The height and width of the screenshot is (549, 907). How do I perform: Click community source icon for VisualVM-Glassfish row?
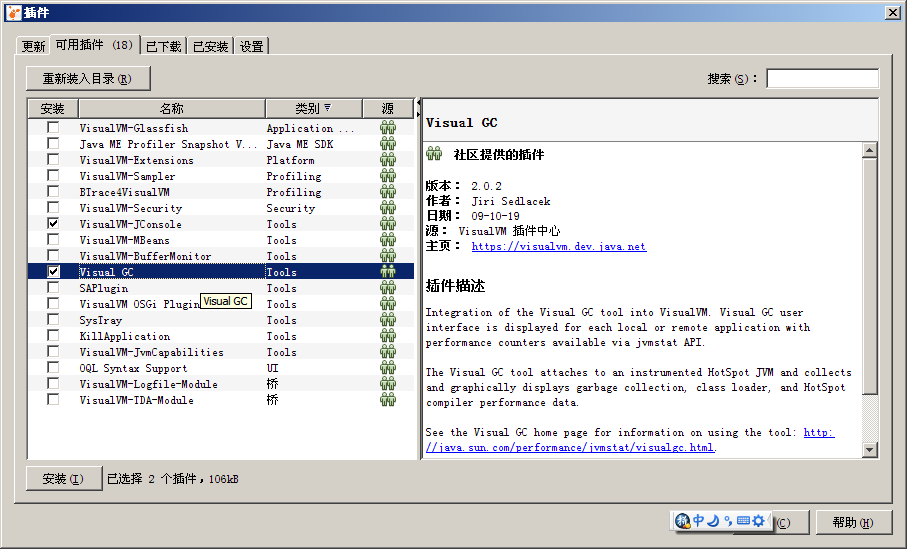click(x=388, y=128)
